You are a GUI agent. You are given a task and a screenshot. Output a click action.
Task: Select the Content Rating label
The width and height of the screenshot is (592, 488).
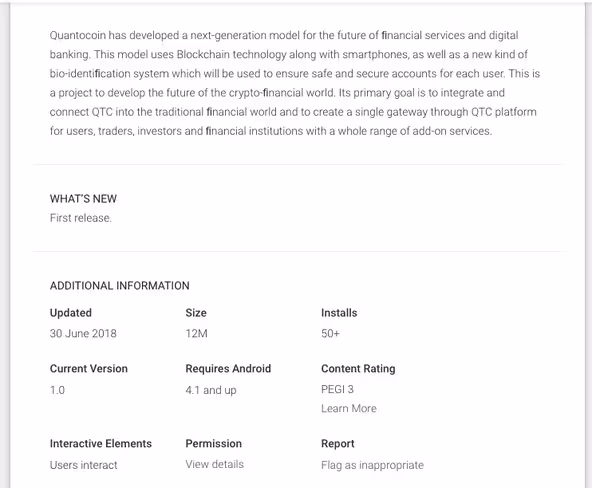coord(358,368)
